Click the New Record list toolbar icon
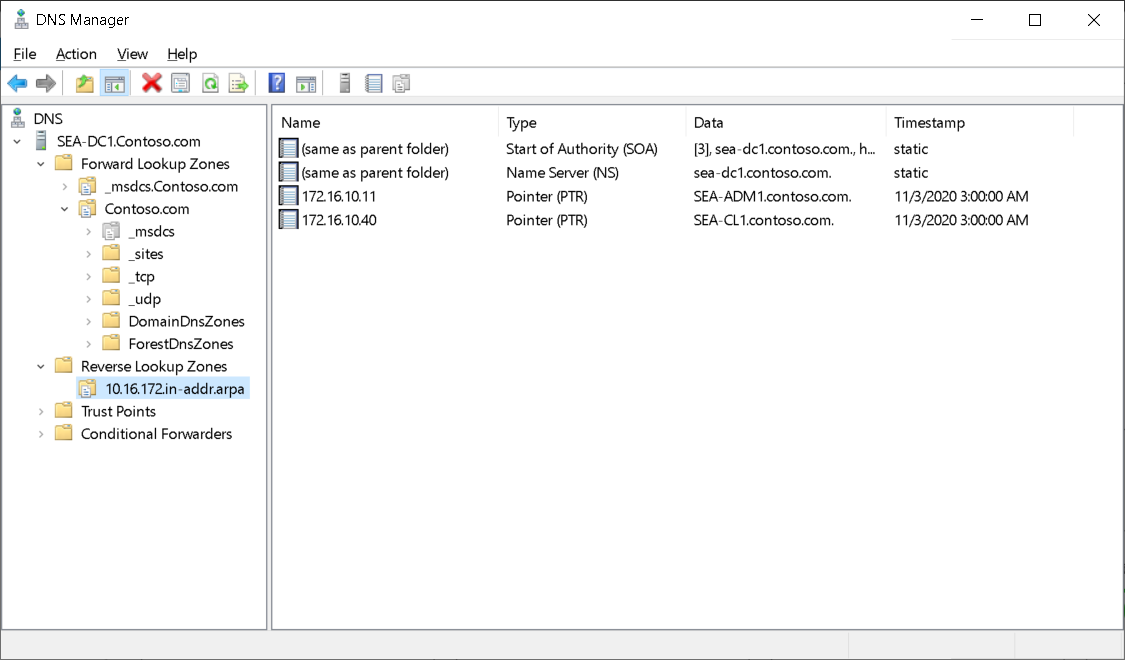1125x660 pixels. [x=373, y=84]
